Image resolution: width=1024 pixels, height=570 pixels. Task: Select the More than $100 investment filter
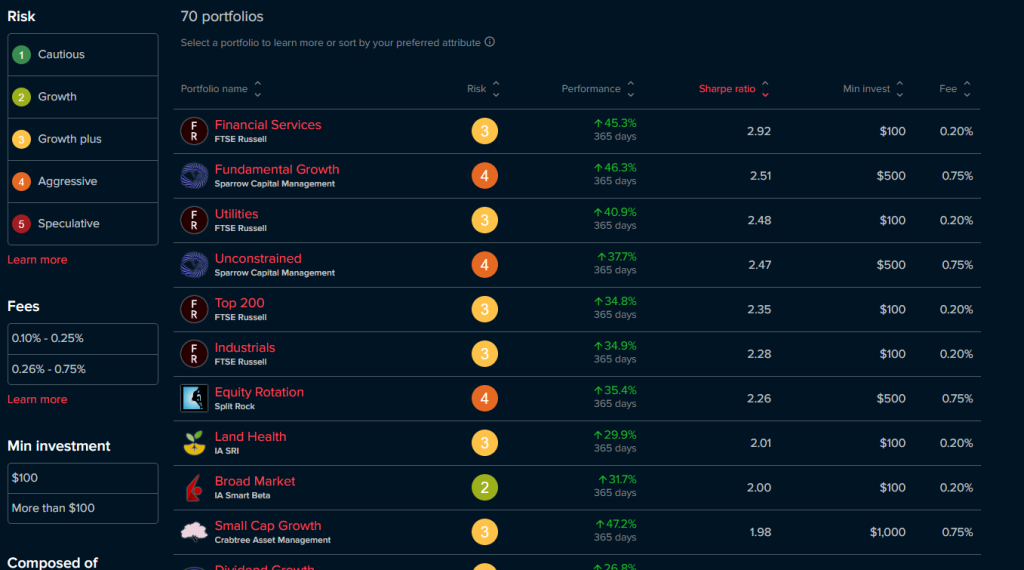[83, 508]
